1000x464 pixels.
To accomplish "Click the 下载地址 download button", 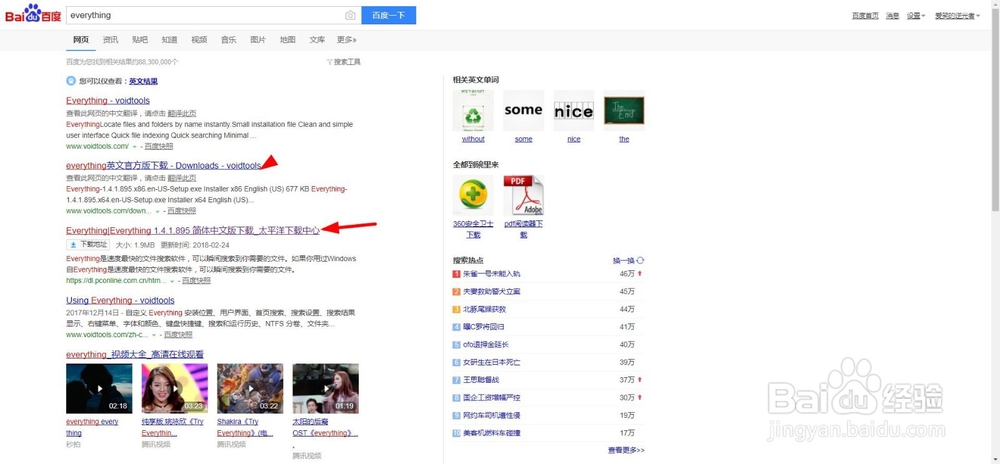I will point(88,245).
